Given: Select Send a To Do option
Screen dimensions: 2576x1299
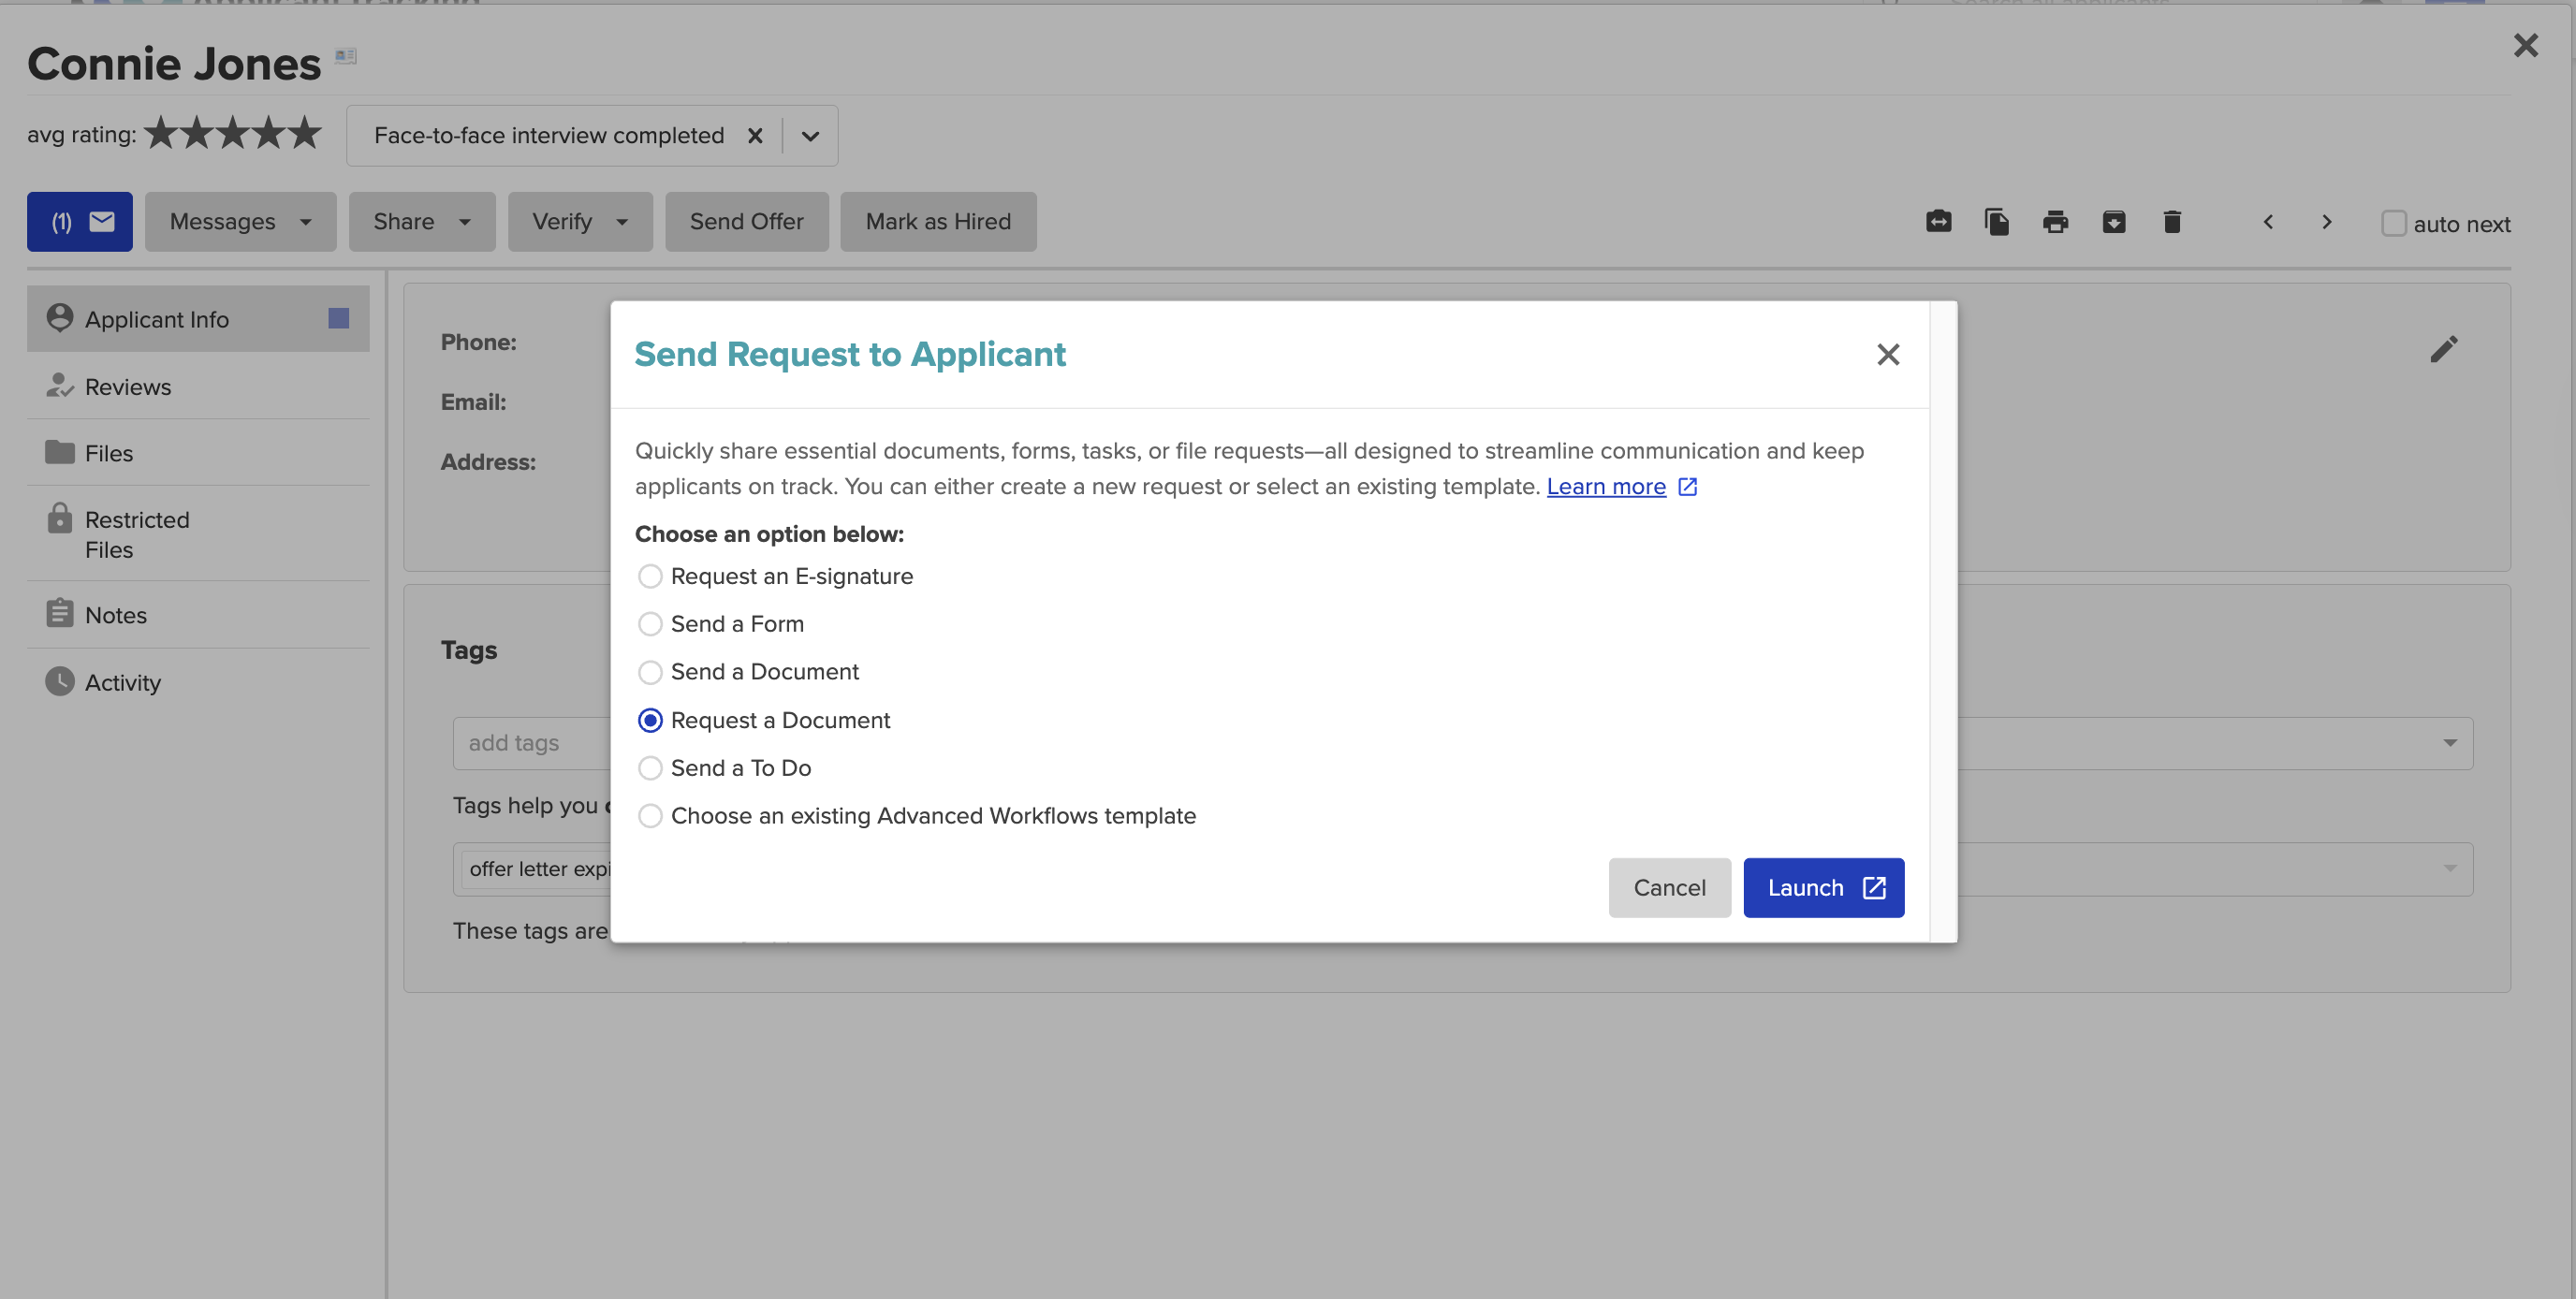Looking at the screenshot, I should click(x=650, y=768).
